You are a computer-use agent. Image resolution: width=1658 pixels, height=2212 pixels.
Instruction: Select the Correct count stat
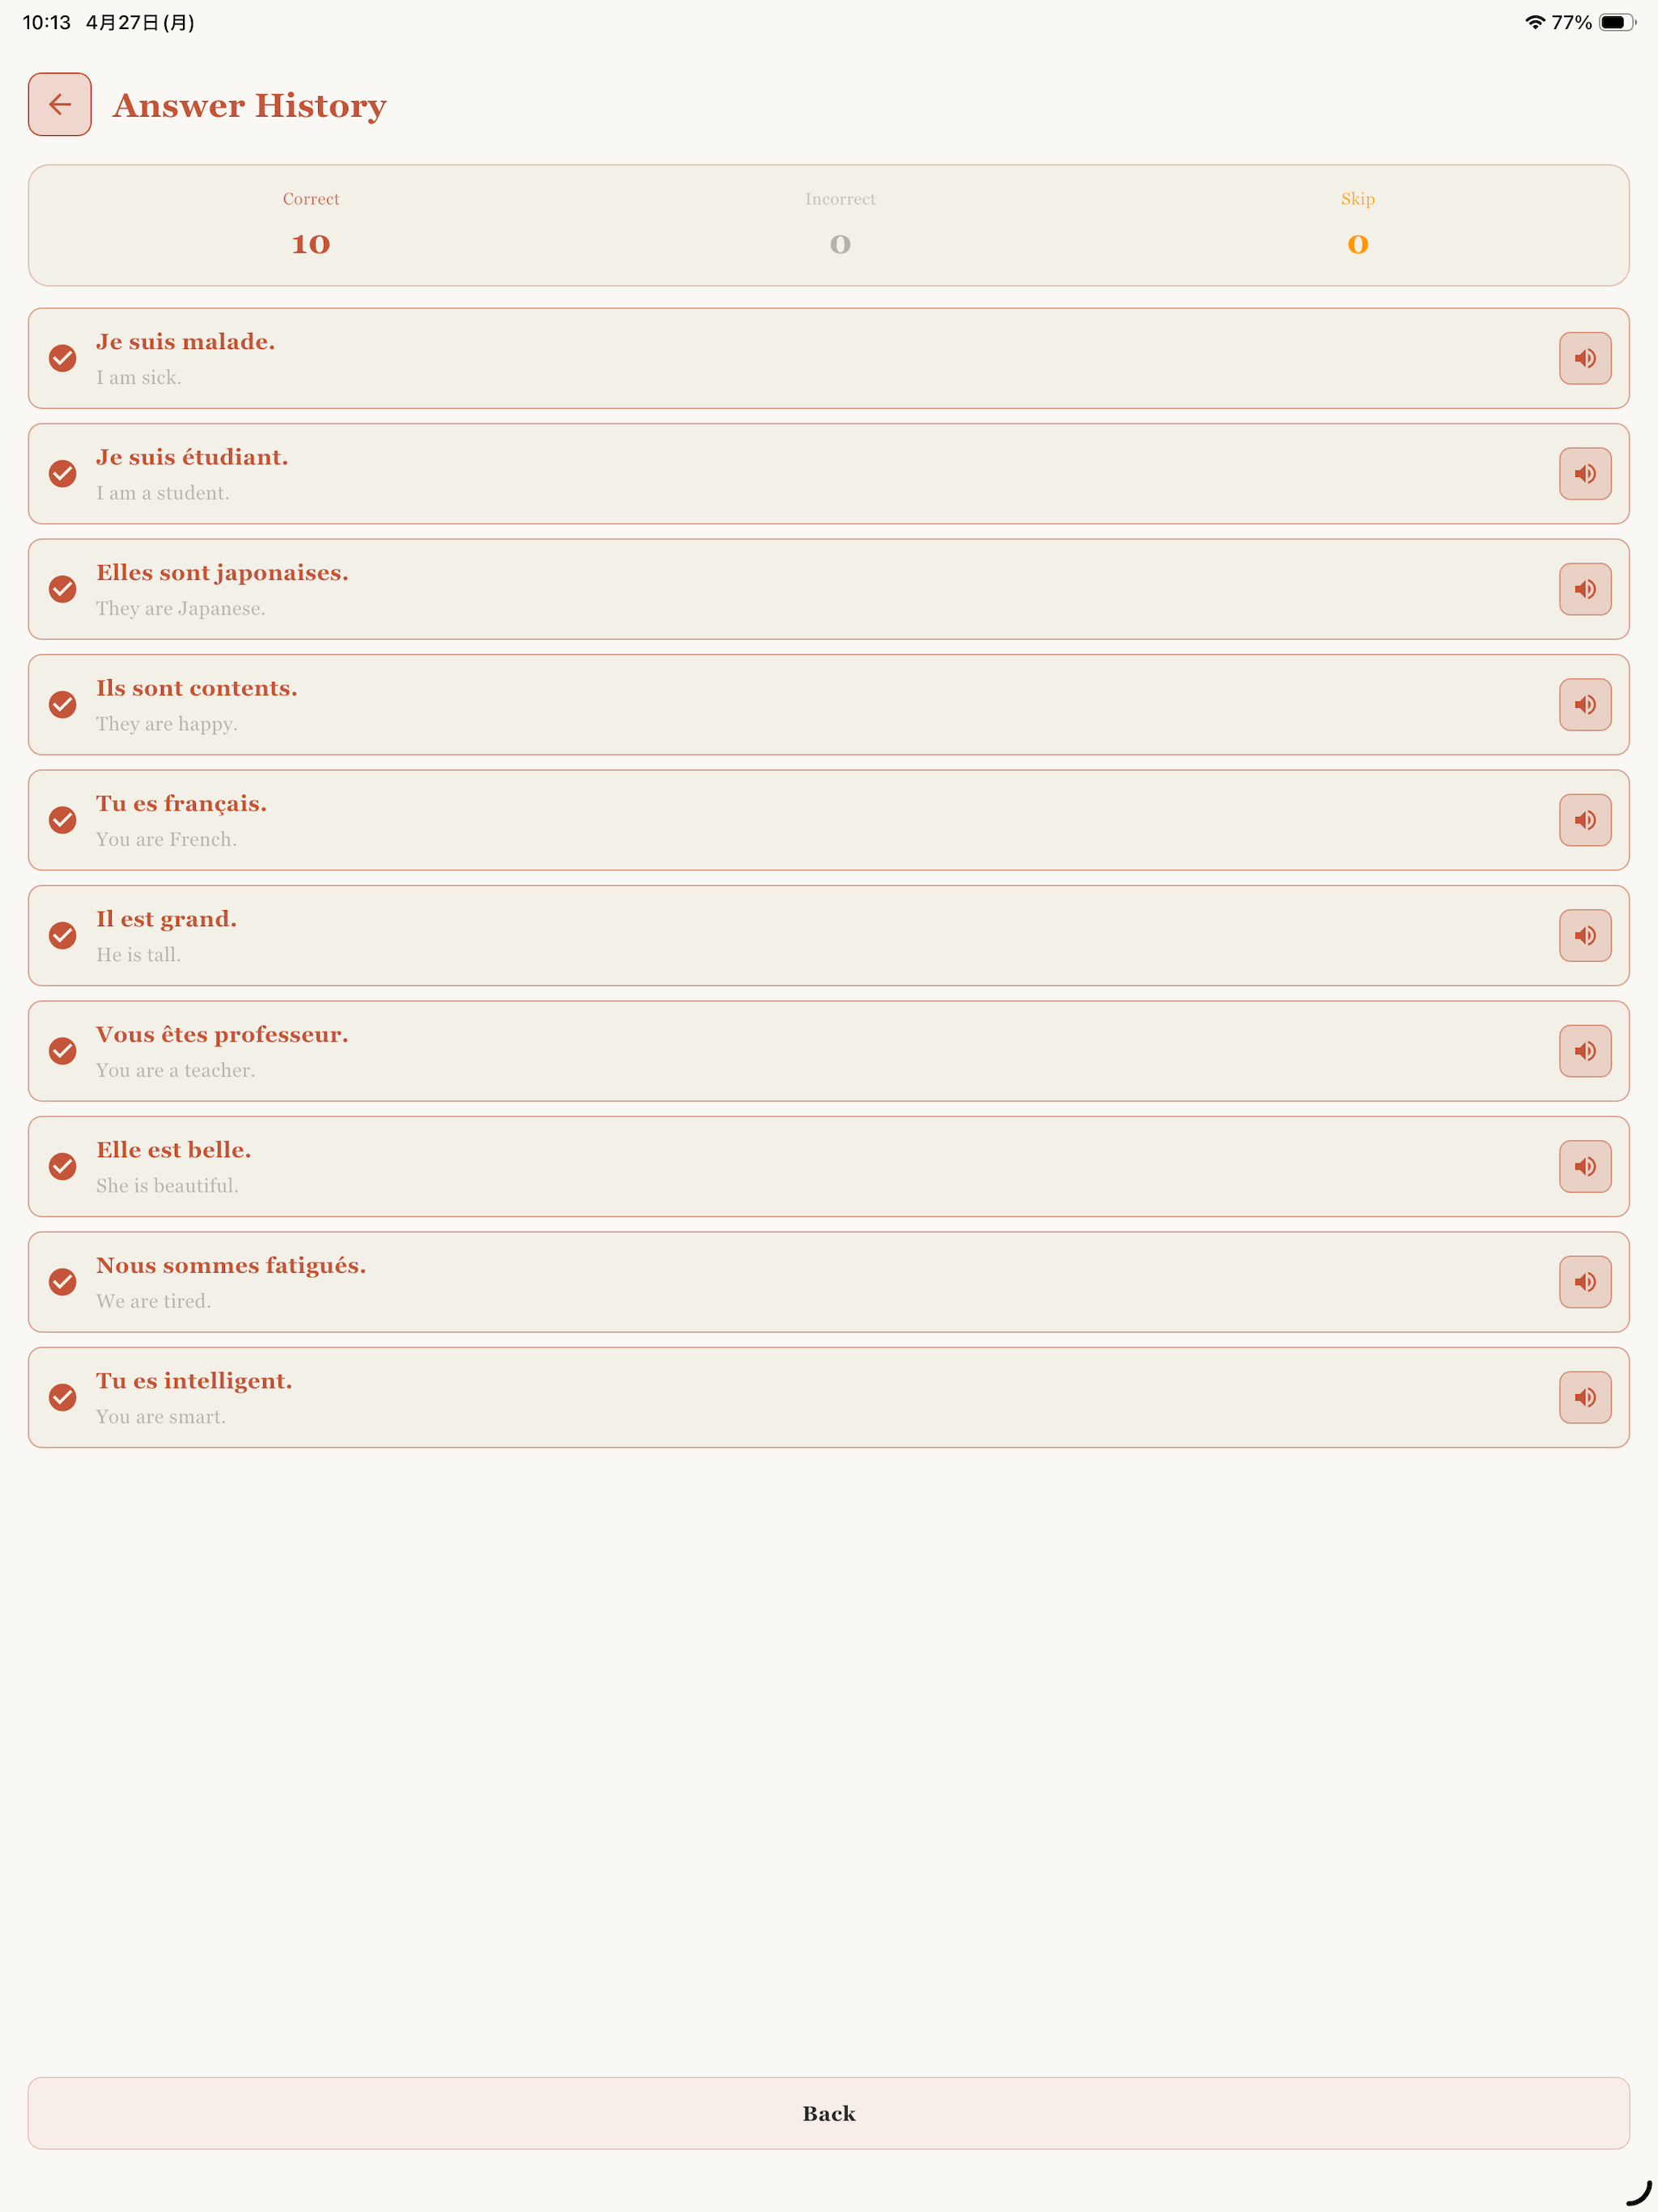[311, 225]
